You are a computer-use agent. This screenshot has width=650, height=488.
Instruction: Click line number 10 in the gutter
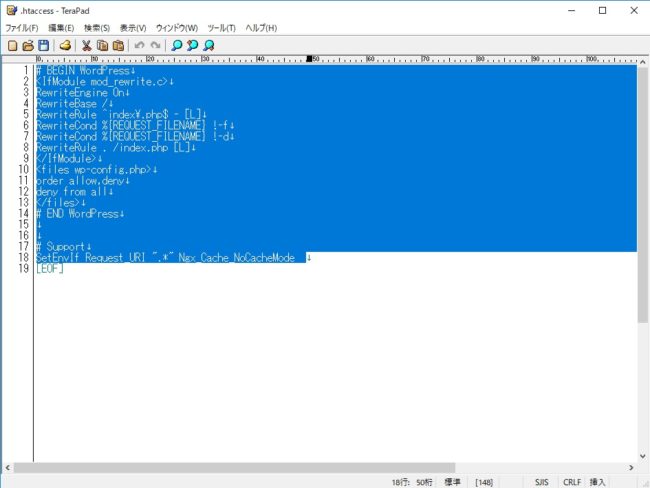(23, 170)
